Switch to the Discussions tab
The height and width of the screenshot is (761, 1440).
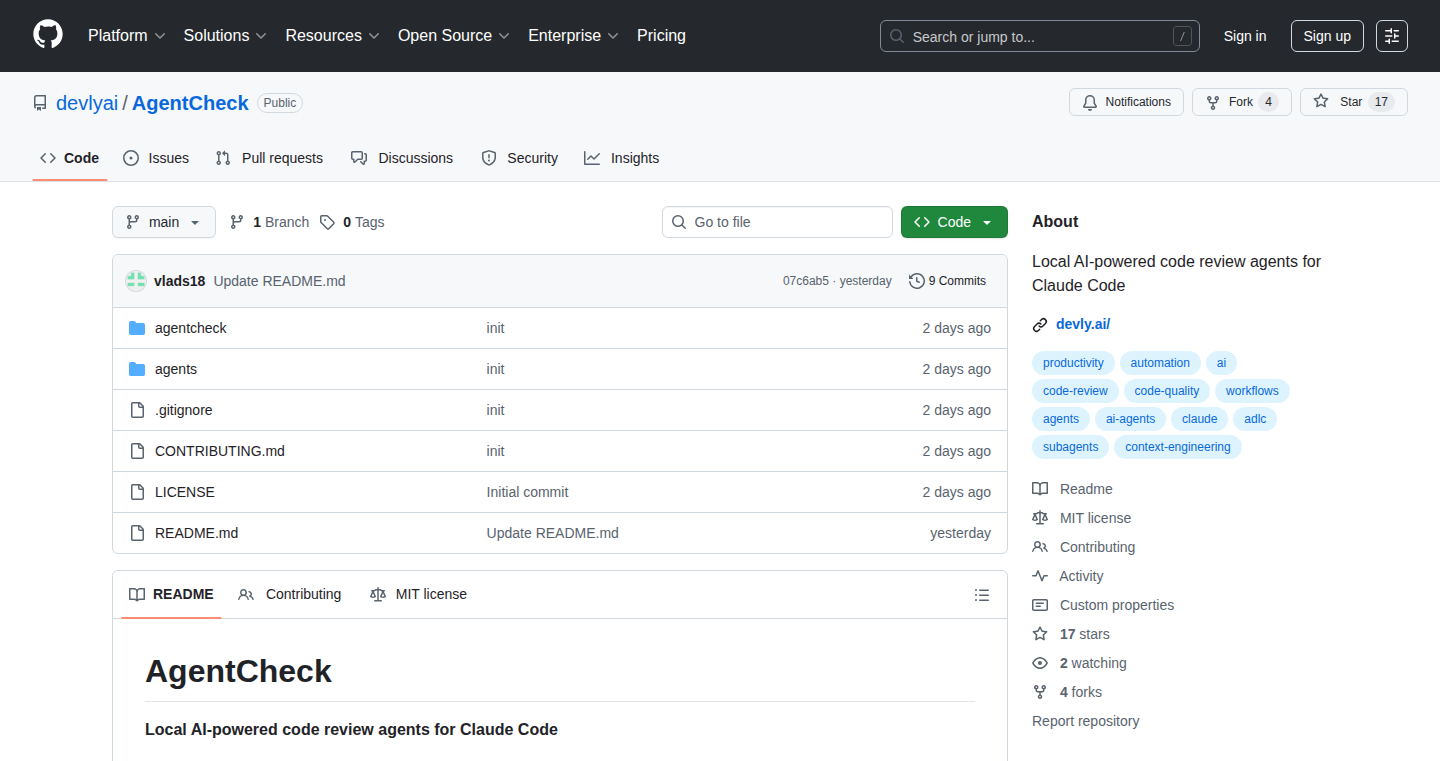pos(402,158)
